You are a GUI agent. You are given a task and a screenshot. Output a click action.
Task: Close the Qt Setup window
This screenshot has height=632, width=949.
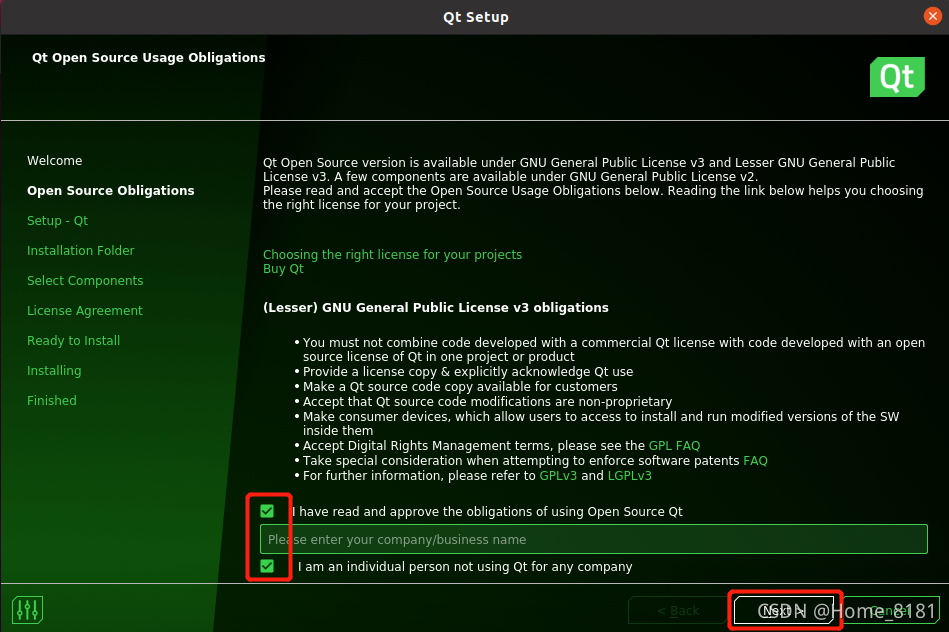tap(933, 16)
